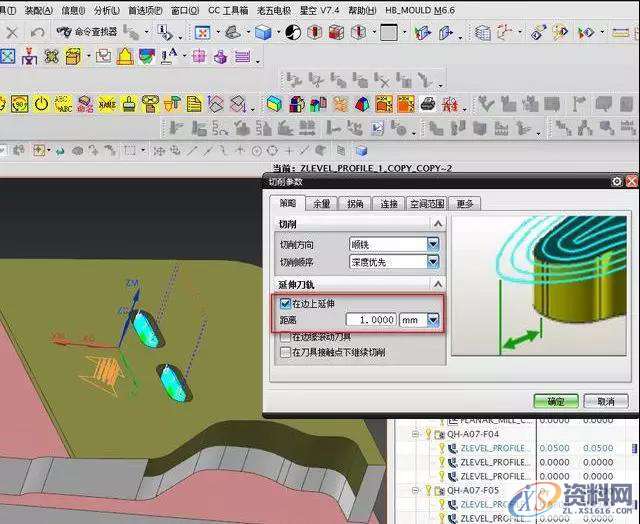Collapse the QH-A07-F04 tree group
This screenshot has width=640, height=524.
417,436
